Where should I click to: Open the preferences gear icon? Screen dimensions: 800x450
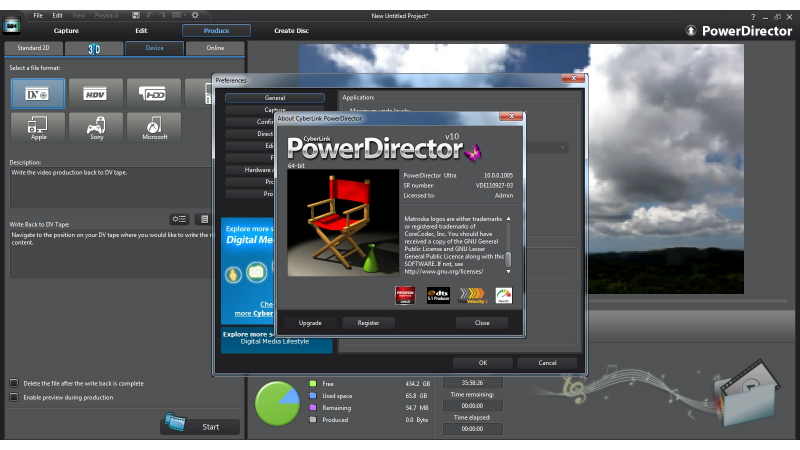pos(195,15)
